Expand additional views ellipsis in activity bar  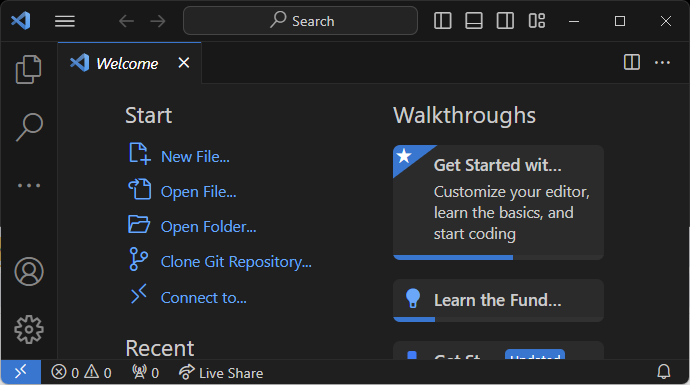tap(29, 185)
